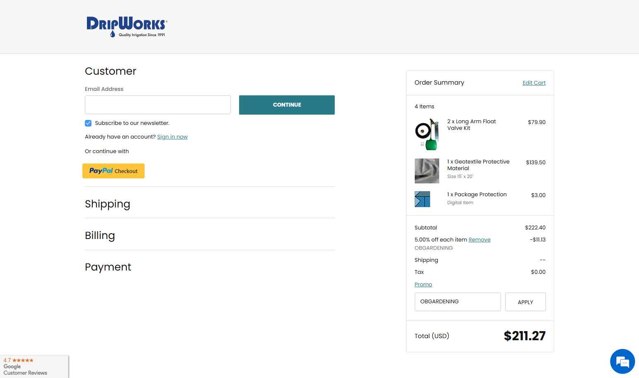Select the Billing section heading

(x=100, y=235)
